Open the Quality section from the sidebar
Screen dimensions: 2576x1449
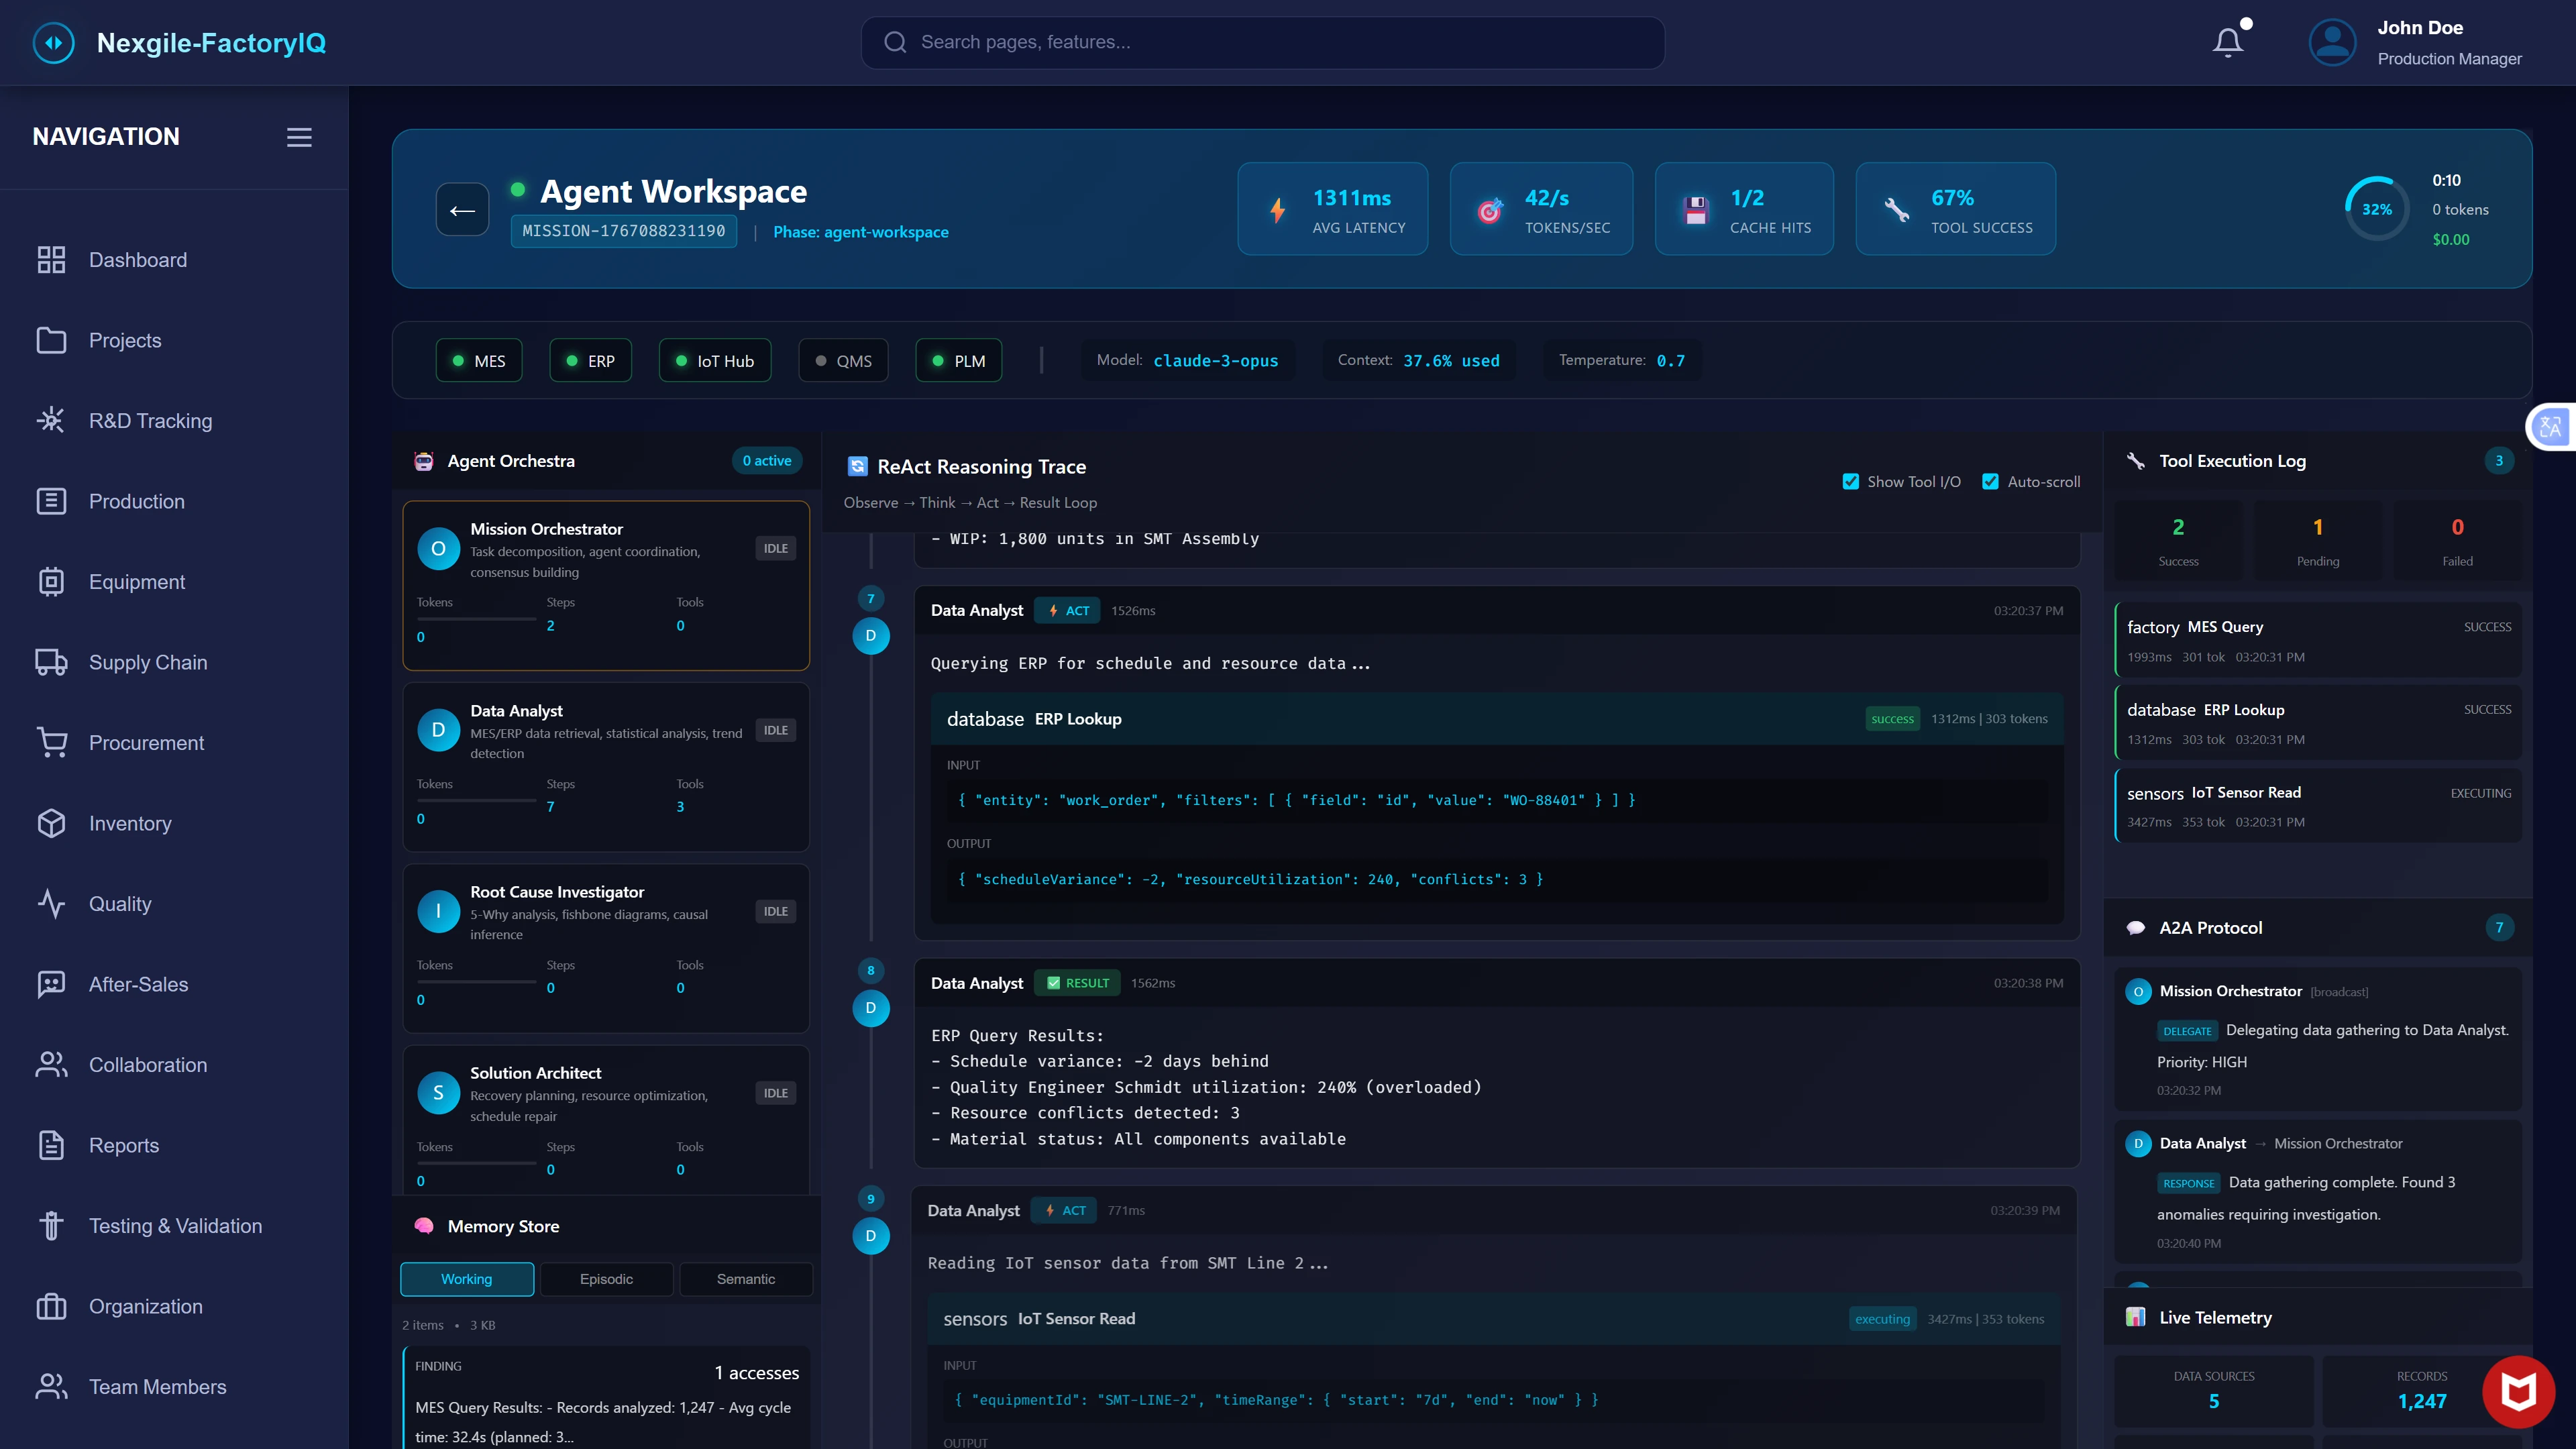[52, 904]
